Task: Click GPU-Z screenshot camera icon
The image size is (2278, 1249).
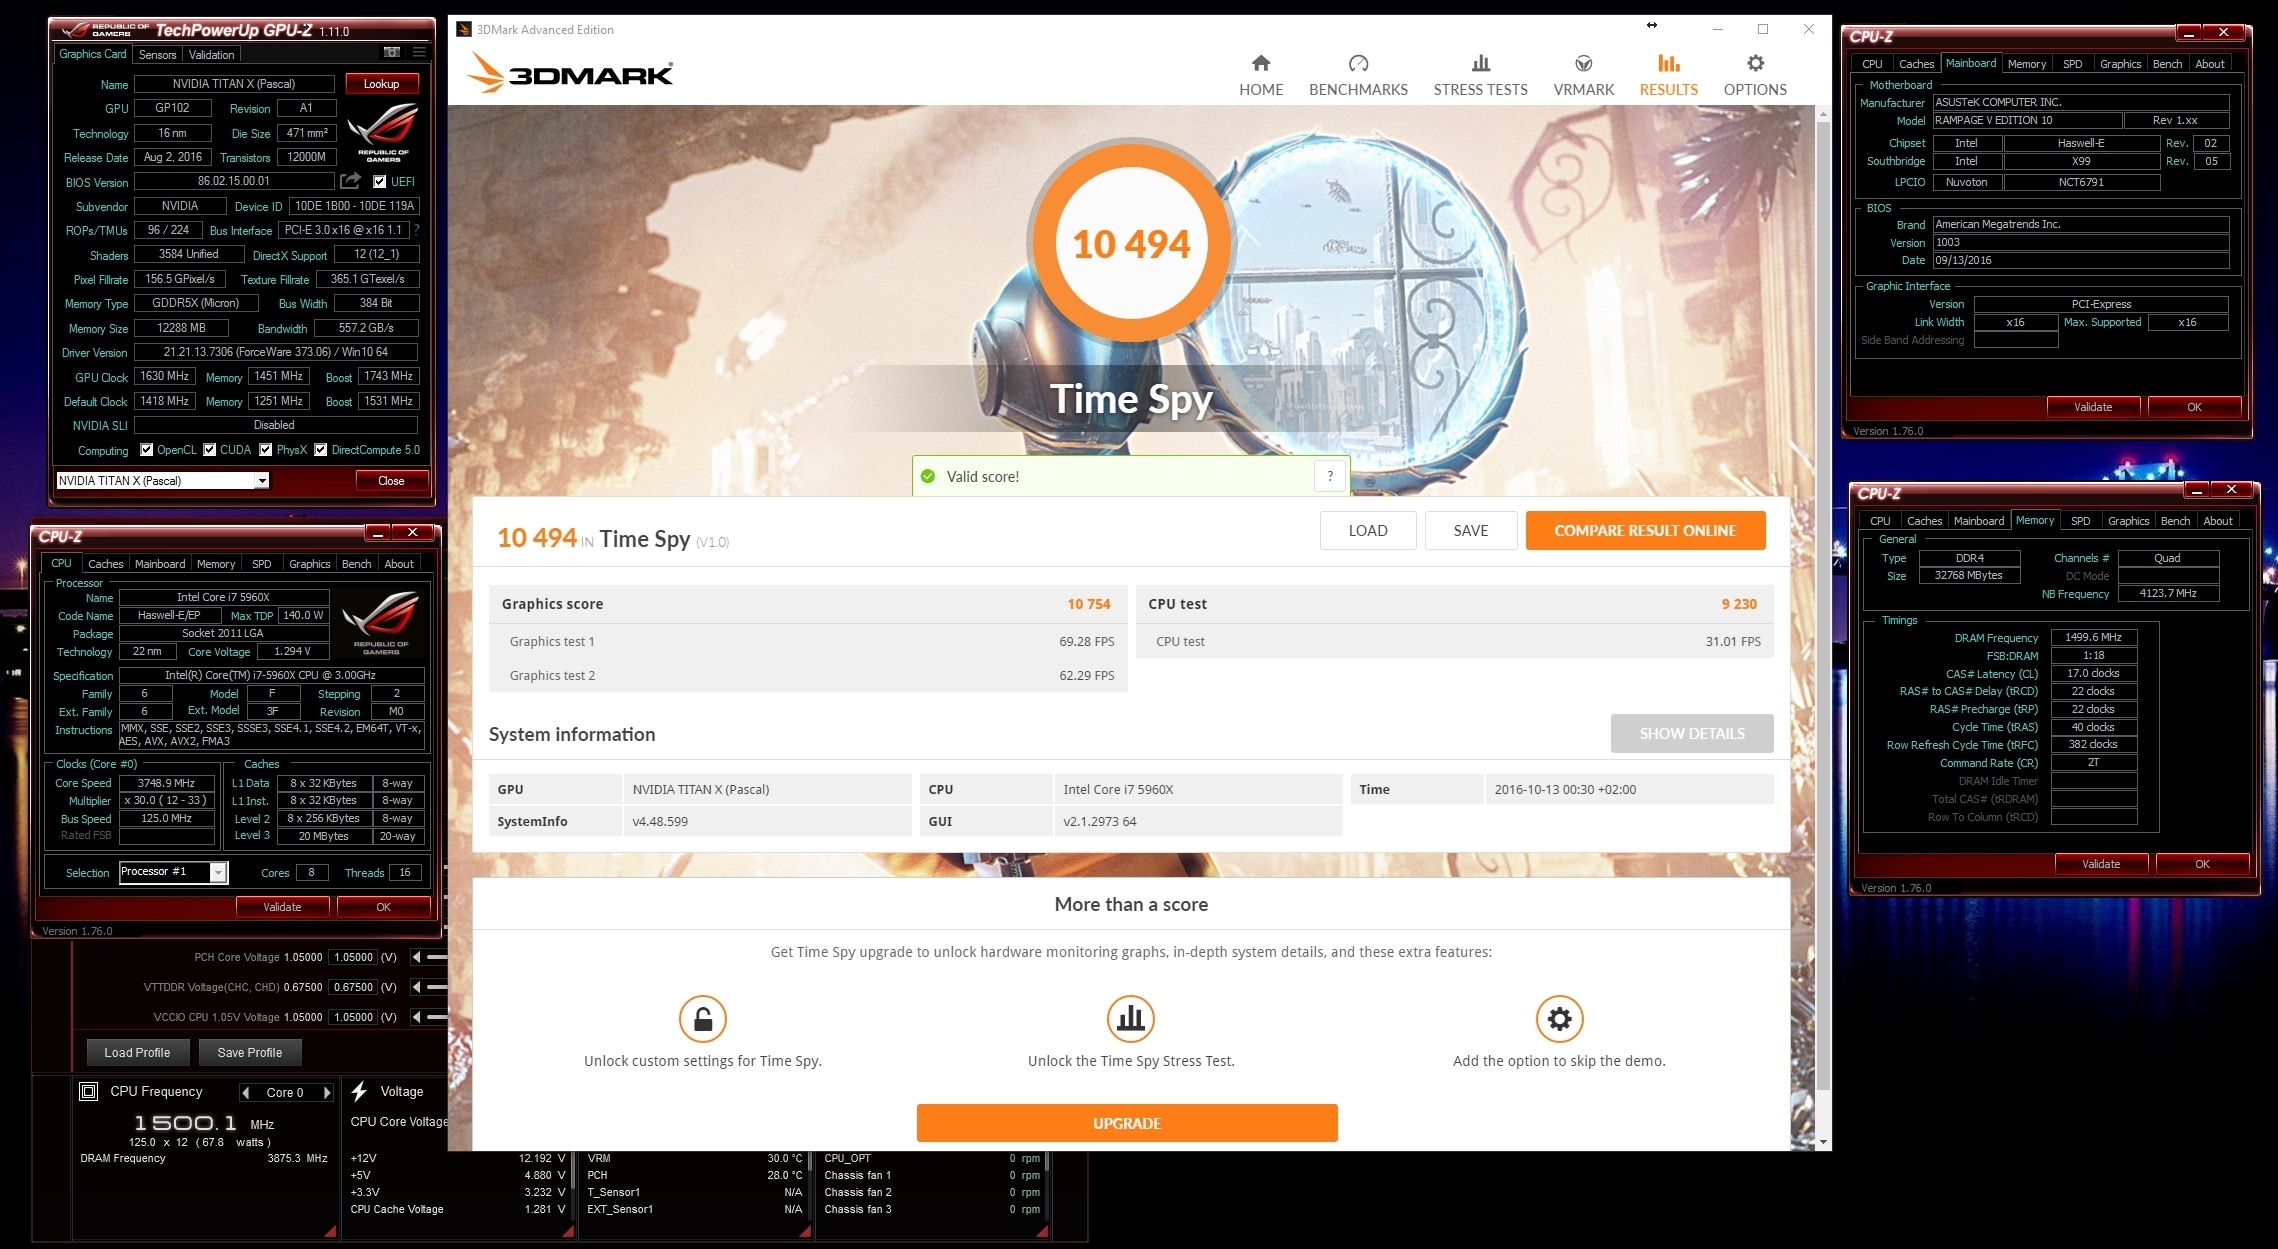Action: pos(392,52)
